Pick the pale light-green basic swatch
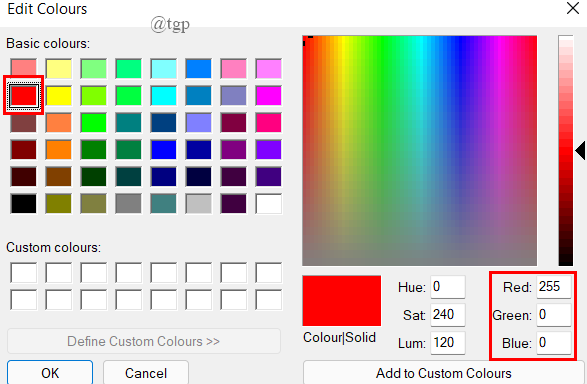This screenshot has width=587, height=384. pos(94,68)
